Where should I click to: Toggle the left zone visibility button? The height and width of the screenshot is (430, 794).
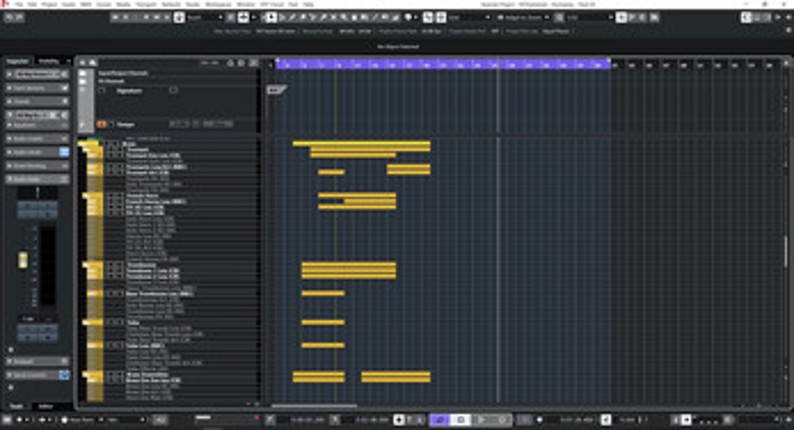coord(746,17)
